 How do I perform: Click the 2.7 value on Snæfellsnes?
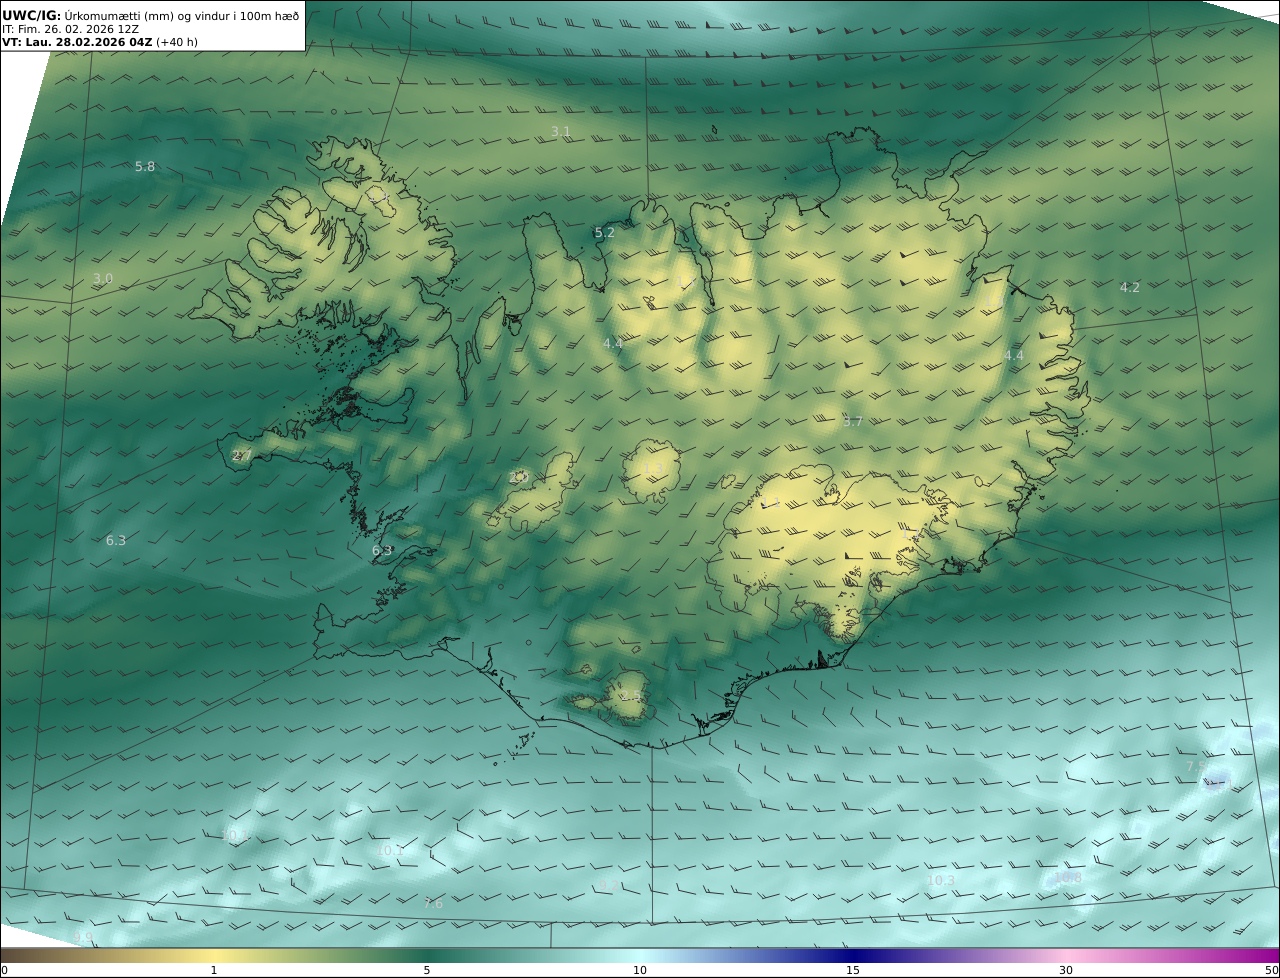242,456
